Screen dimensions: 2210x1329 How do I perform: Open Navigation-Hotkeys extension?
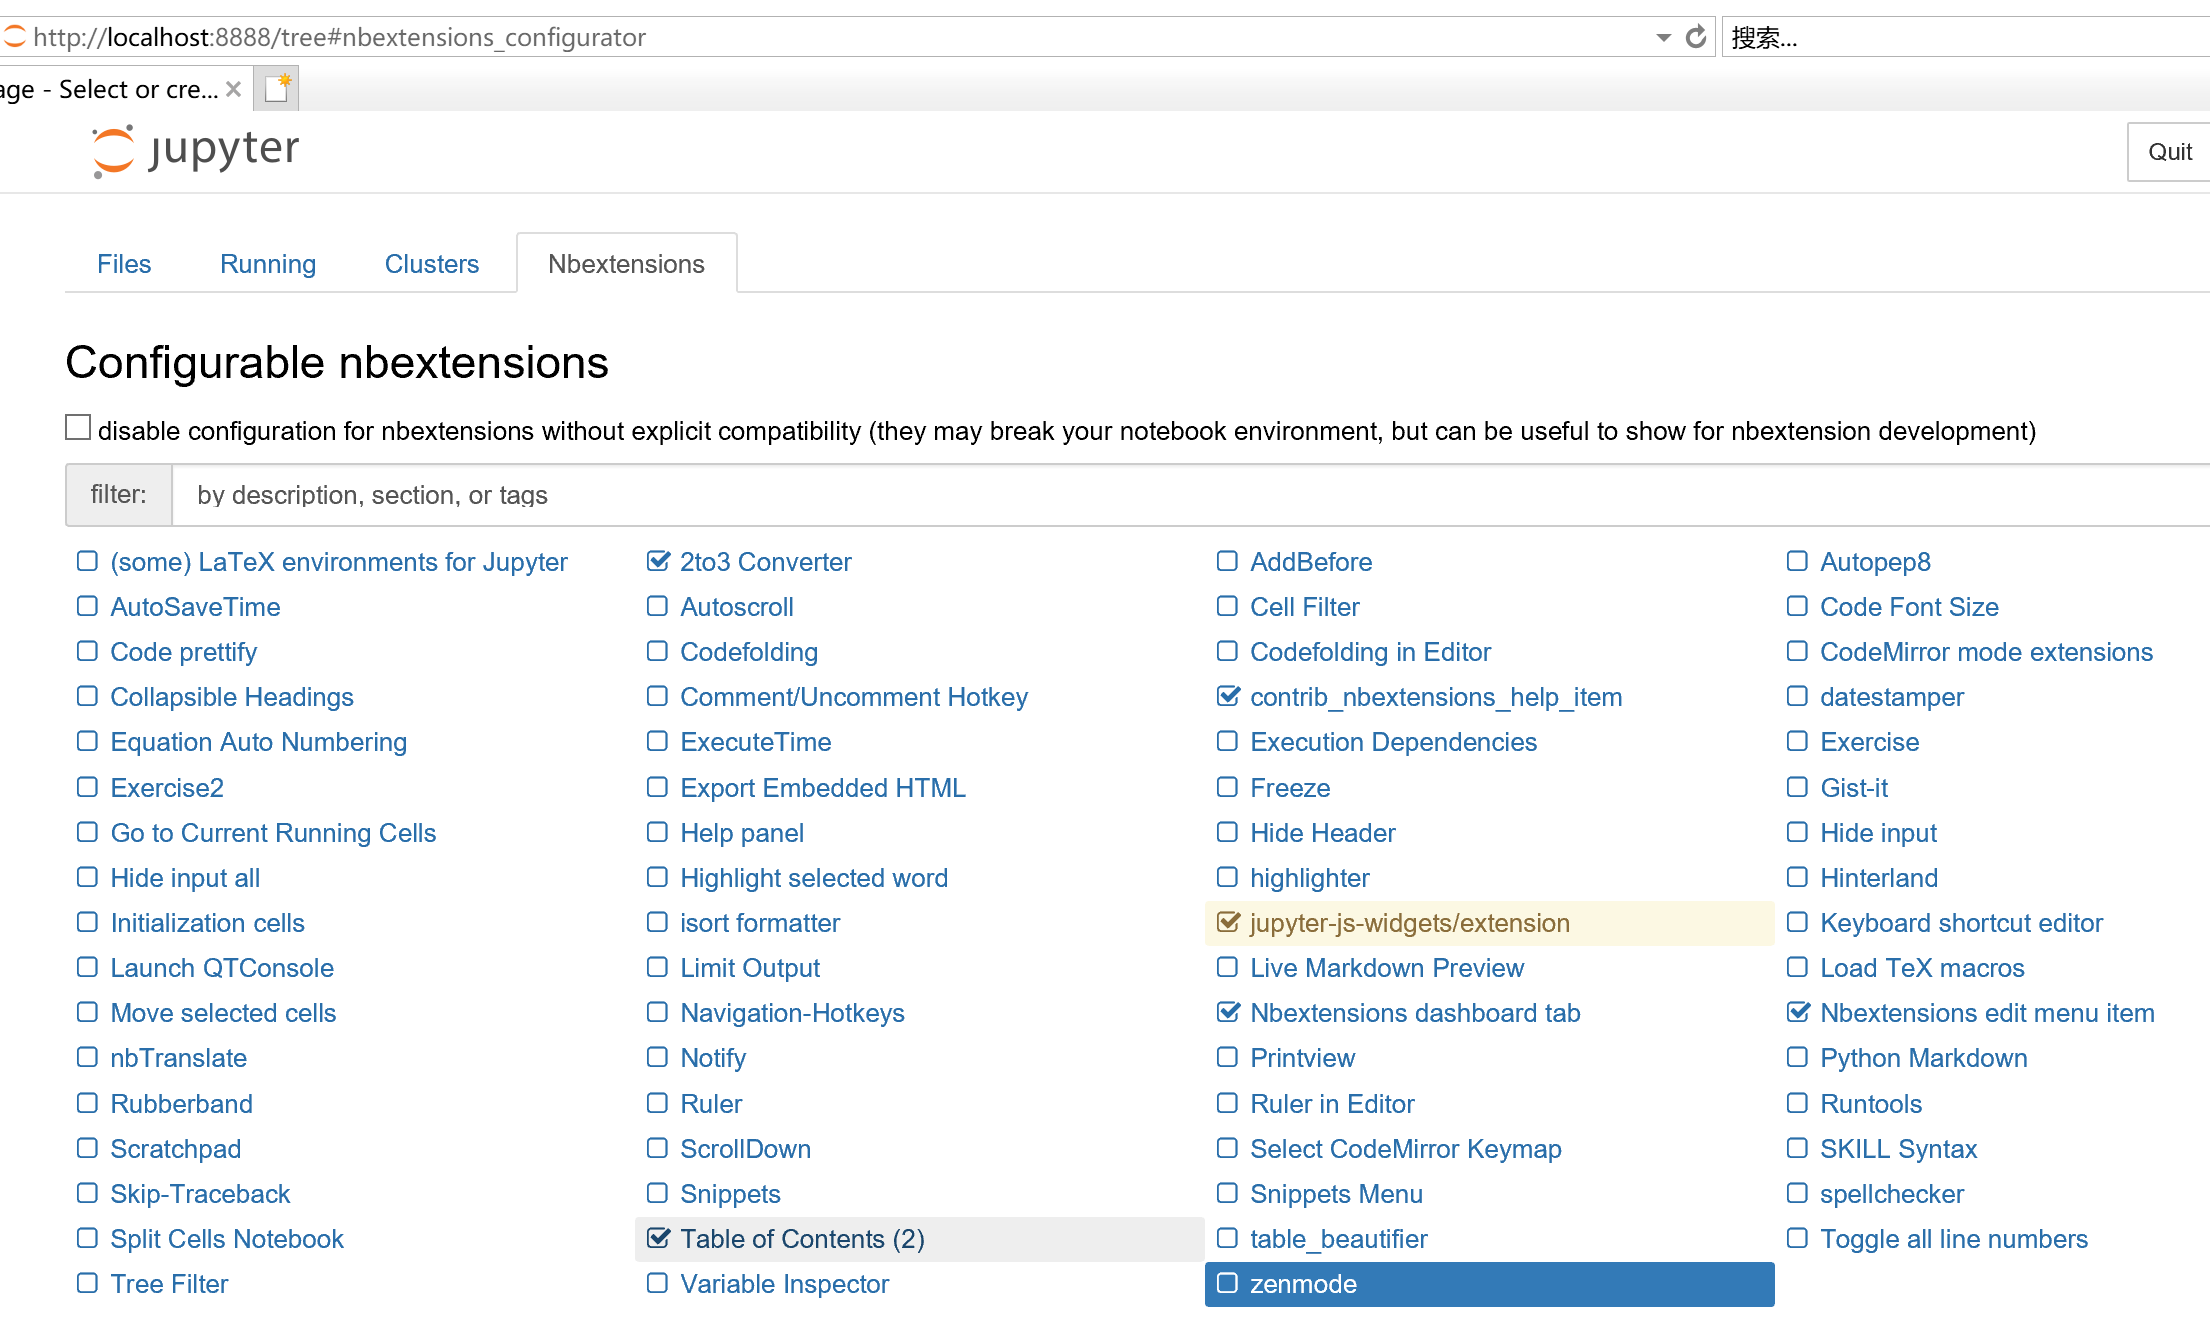(x=792, y=1013)
